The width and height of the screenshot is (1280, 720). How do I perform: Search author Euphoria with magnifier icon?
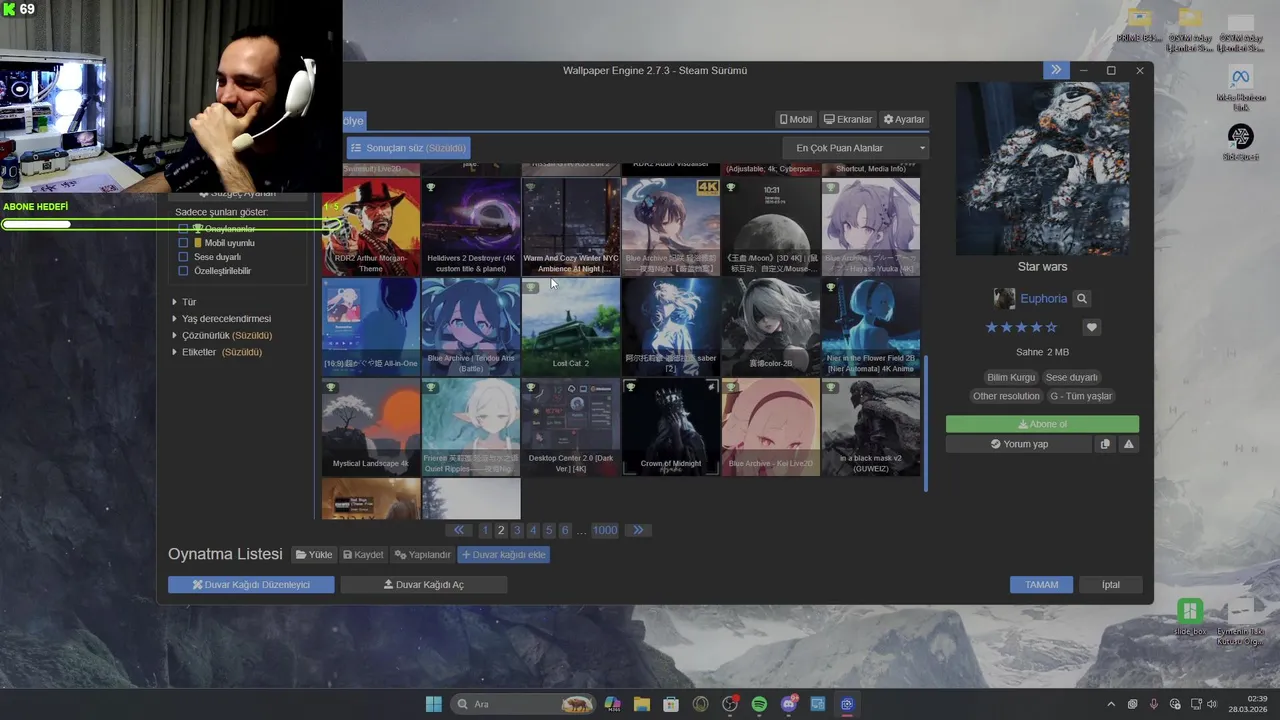click(1081, 298)
